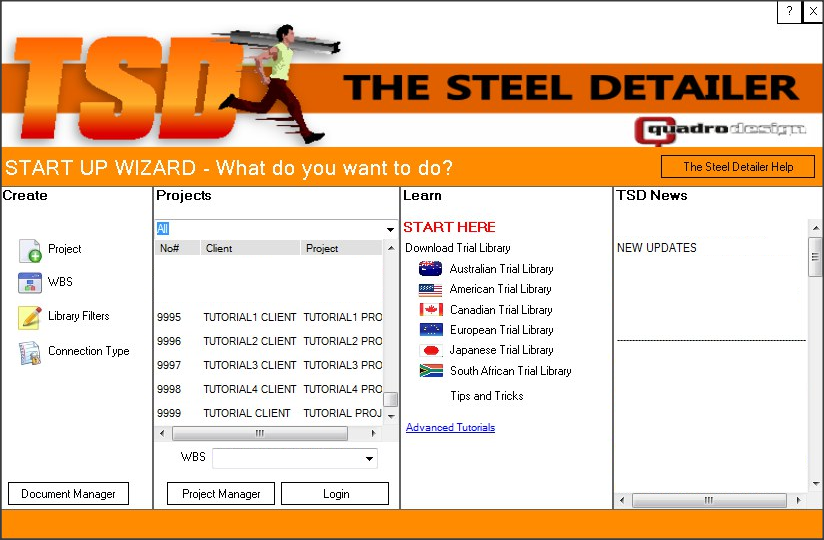
Task: Open Tips and Tricks
Action: [487, 396]
